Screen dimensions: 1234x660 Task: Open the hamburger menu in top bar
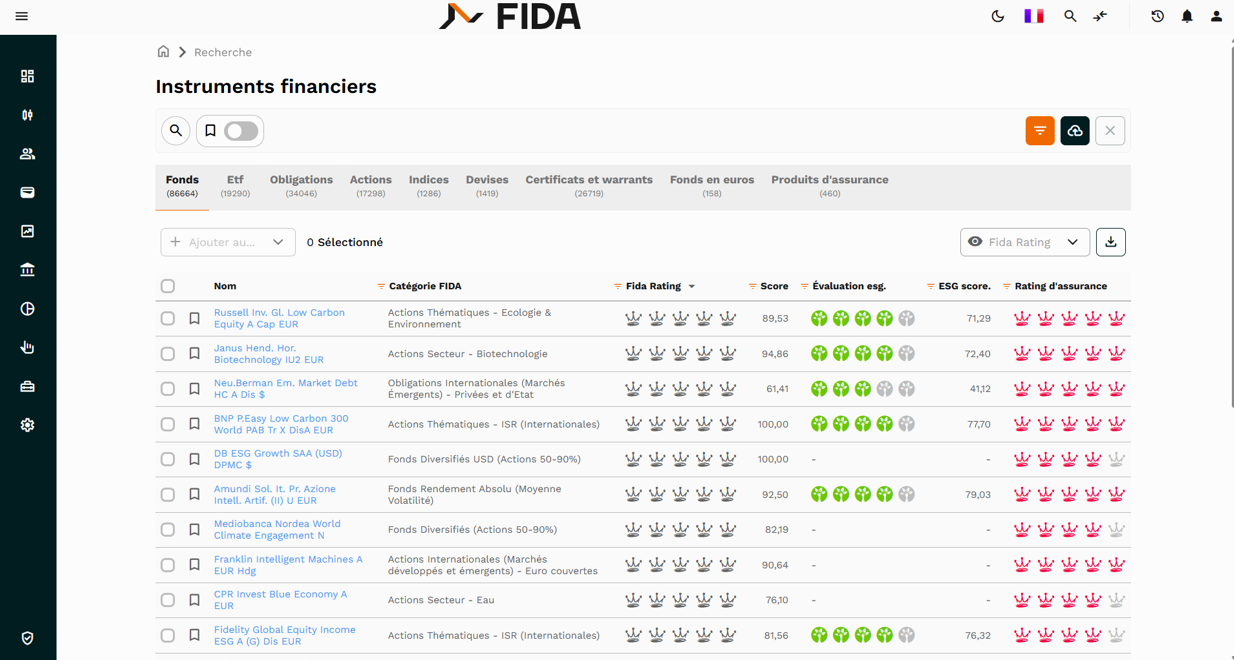click(21, 16)
